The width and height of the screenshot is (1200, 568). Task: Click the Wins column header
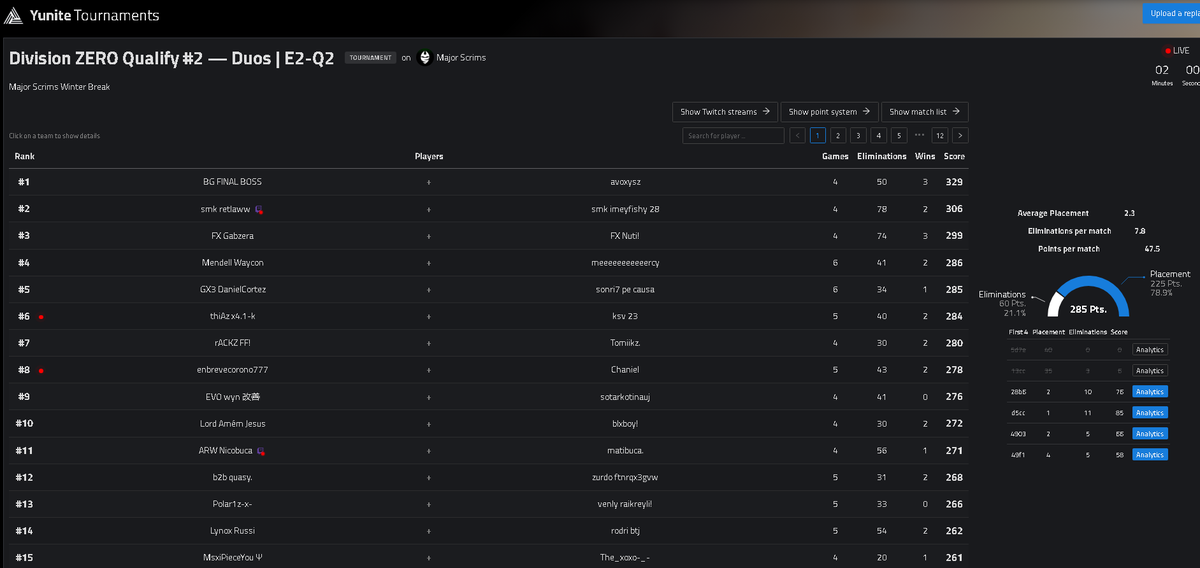pyautogui.click(x=925, y=156)
